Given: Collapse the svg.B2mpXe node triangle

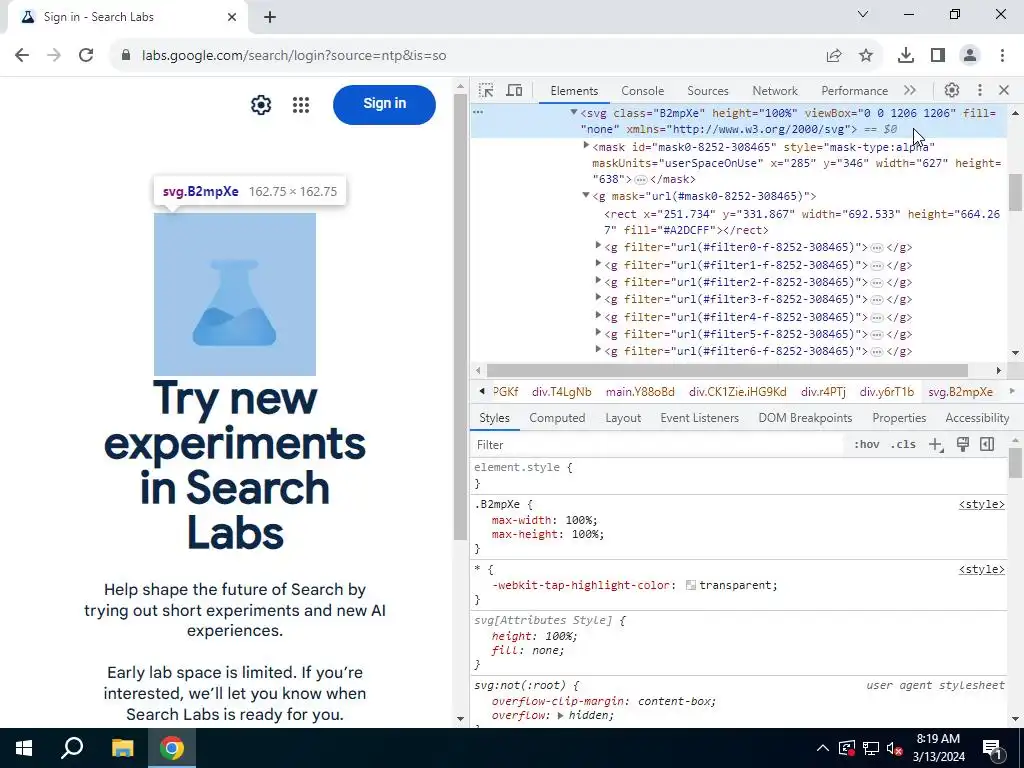Looking at the screenshot, I should click(573, 112).
